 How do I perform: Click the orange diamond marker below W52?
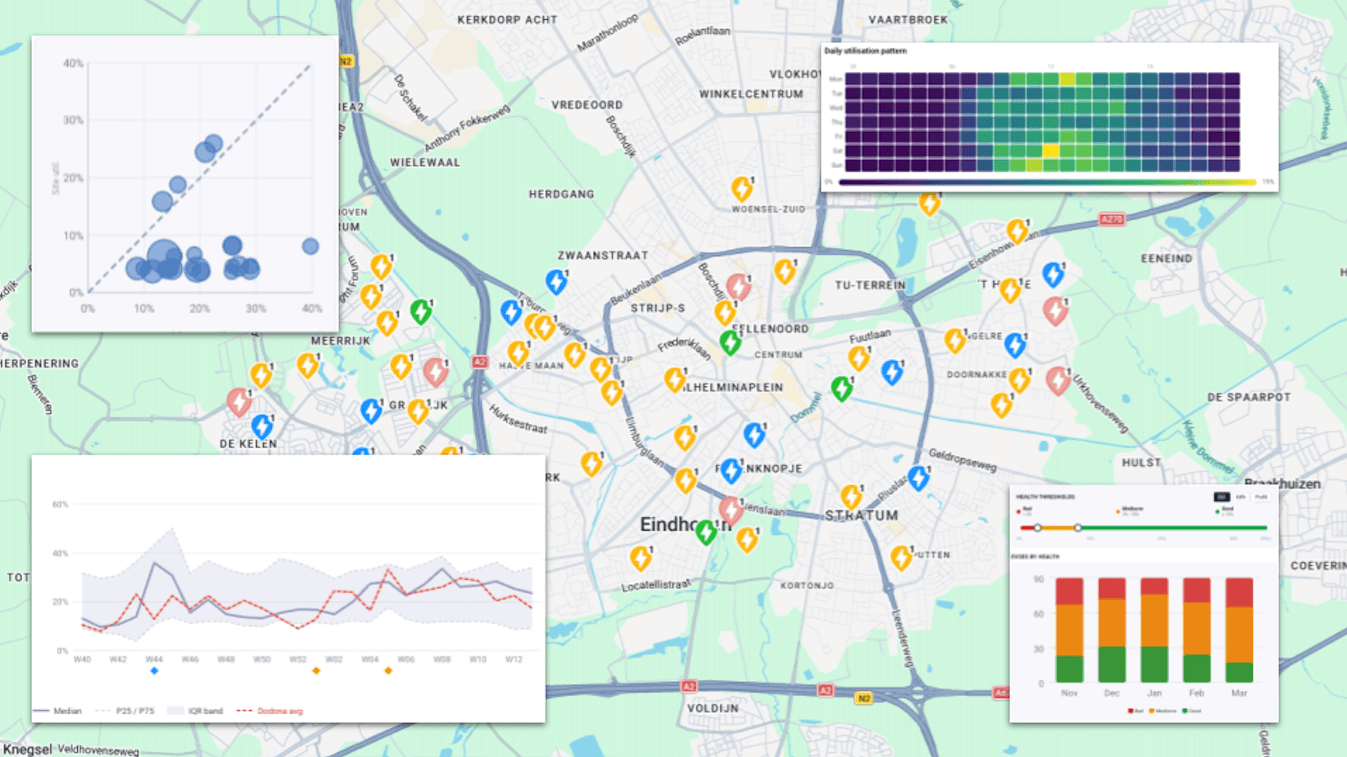tap(316, 670)
